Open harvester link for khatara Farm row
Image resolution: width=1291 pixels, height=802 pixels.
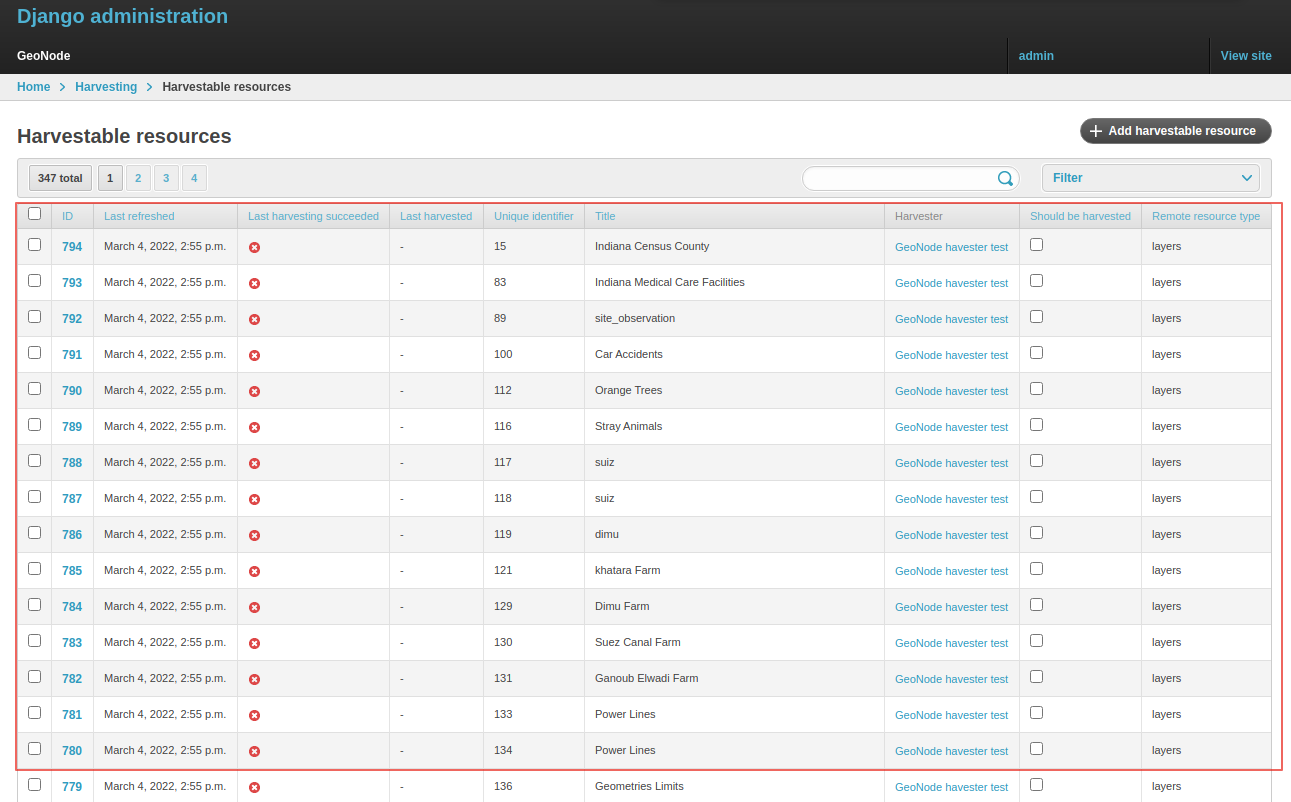tap(951, 571)
